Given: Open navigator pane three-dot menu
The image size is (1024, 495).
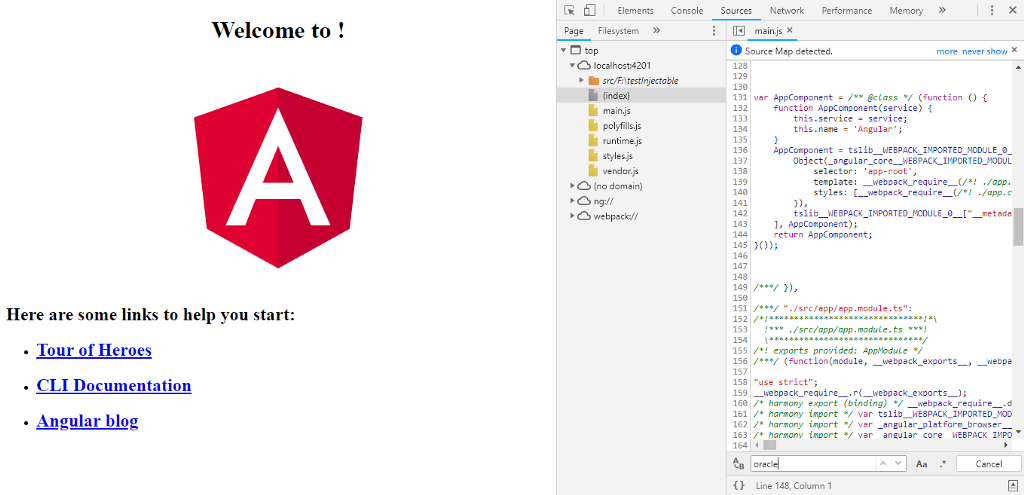Looking at the screenshot, I should click(x=714, y=31).
